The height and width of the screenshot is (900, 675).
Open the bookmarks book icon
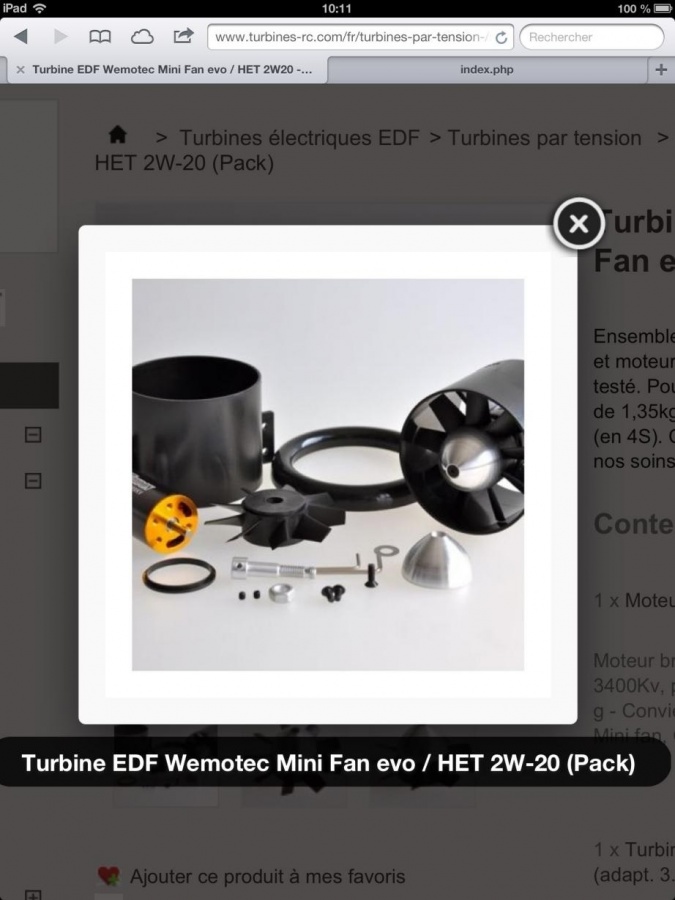tap(100, 37)
